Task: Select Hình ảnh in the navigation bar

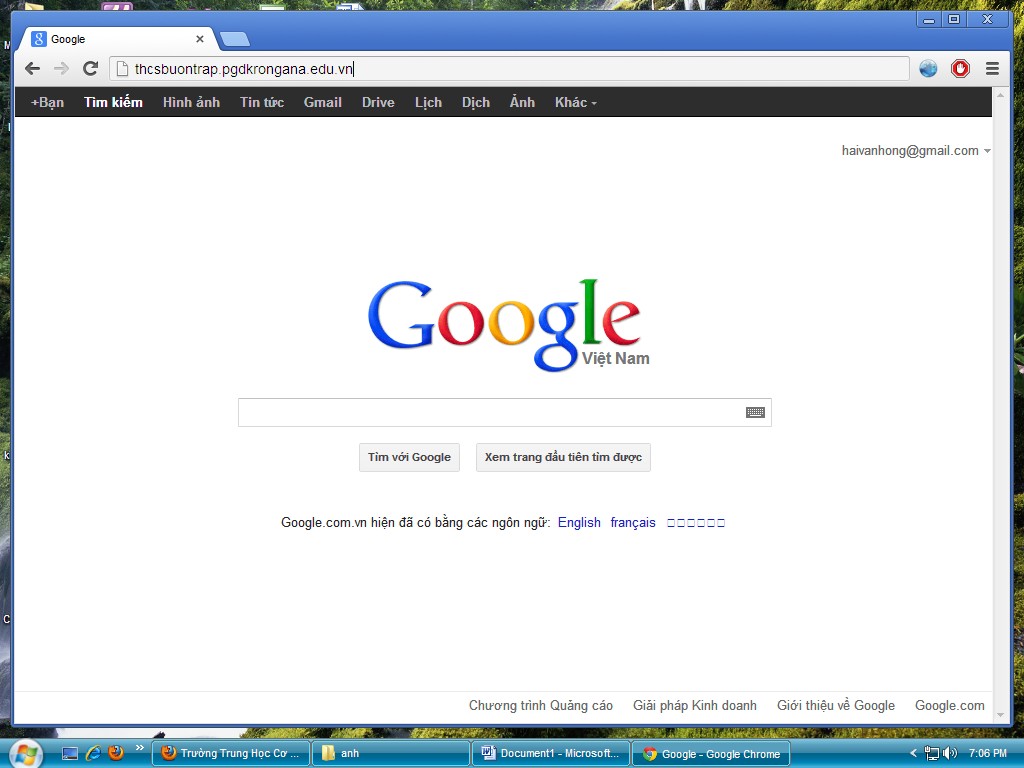Action: pyautogui.click(x=191, y=102)
